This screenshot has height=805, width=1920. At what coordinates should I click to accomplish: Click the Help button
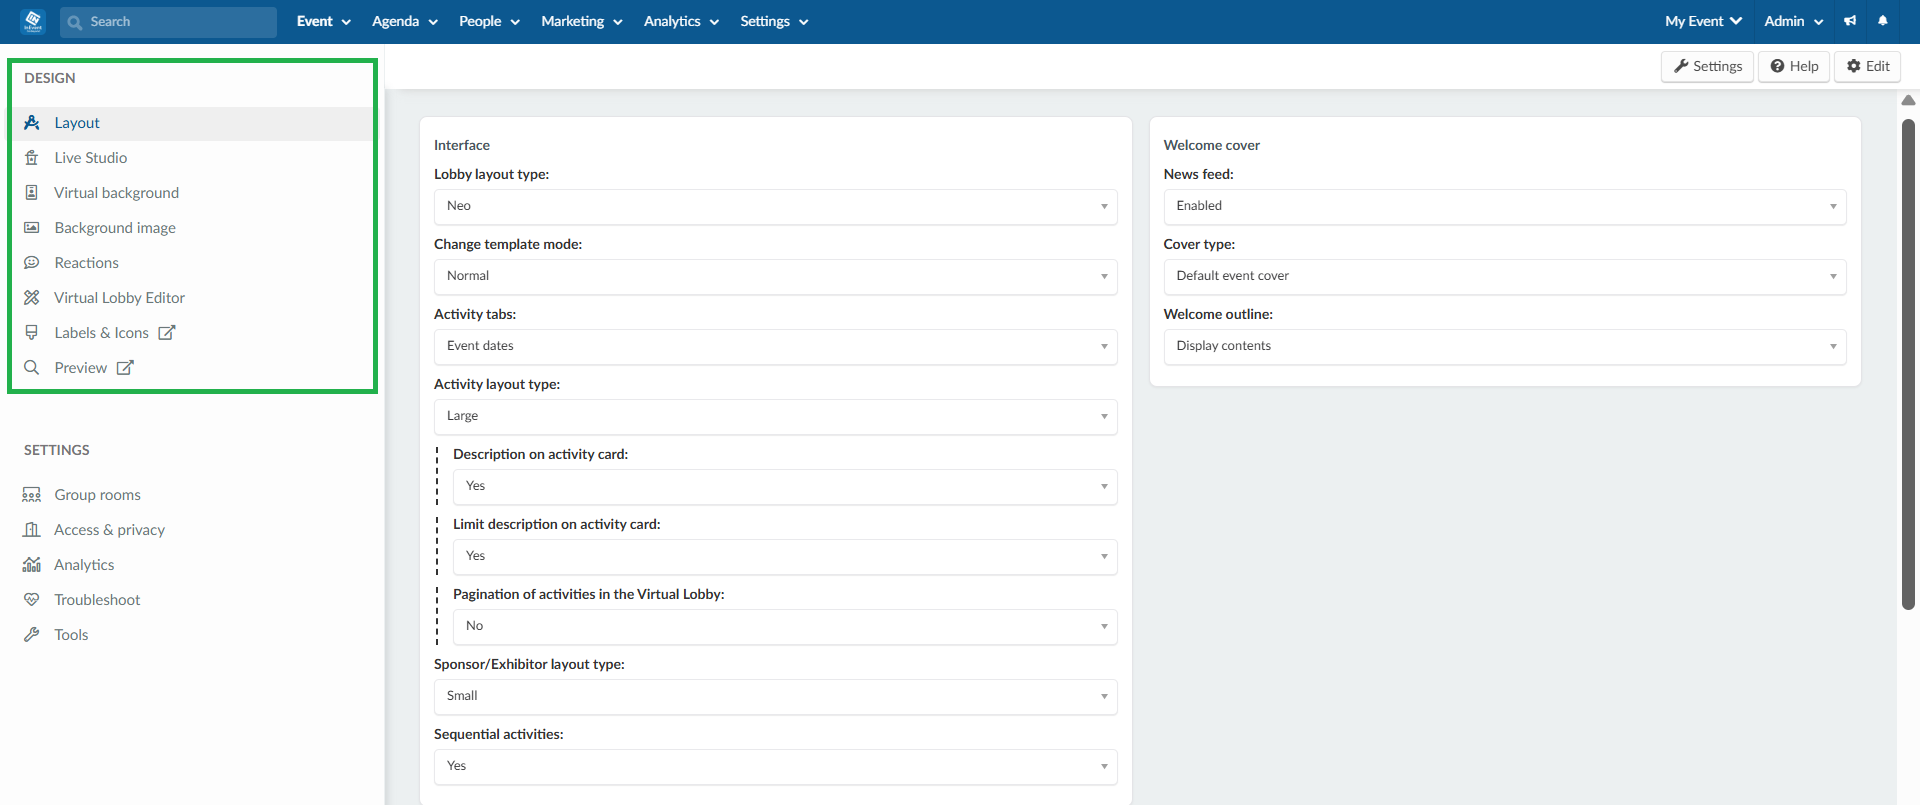(x=1795, y=66)
